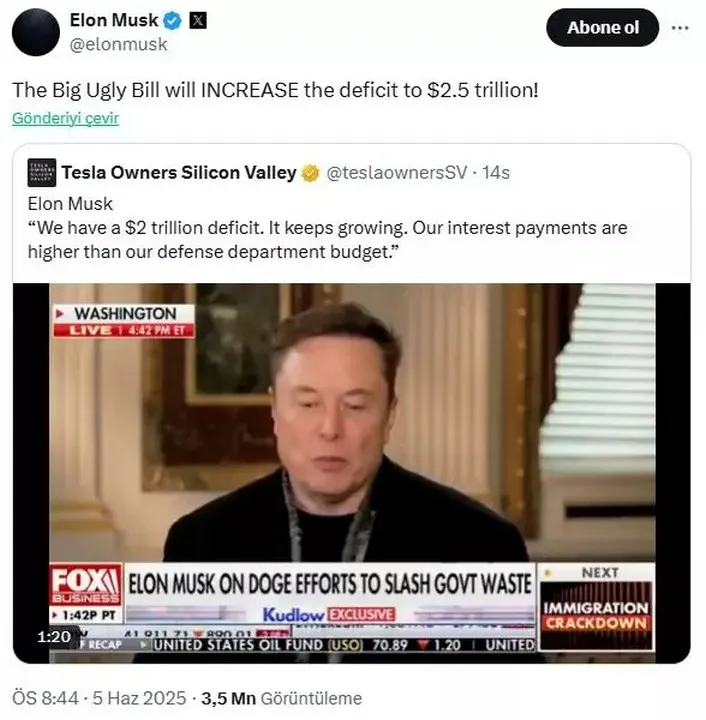Image resolution: width=706 pixels, height=720 pixels.
Task: Click the 1:20 video duration label
Action: 54,637
